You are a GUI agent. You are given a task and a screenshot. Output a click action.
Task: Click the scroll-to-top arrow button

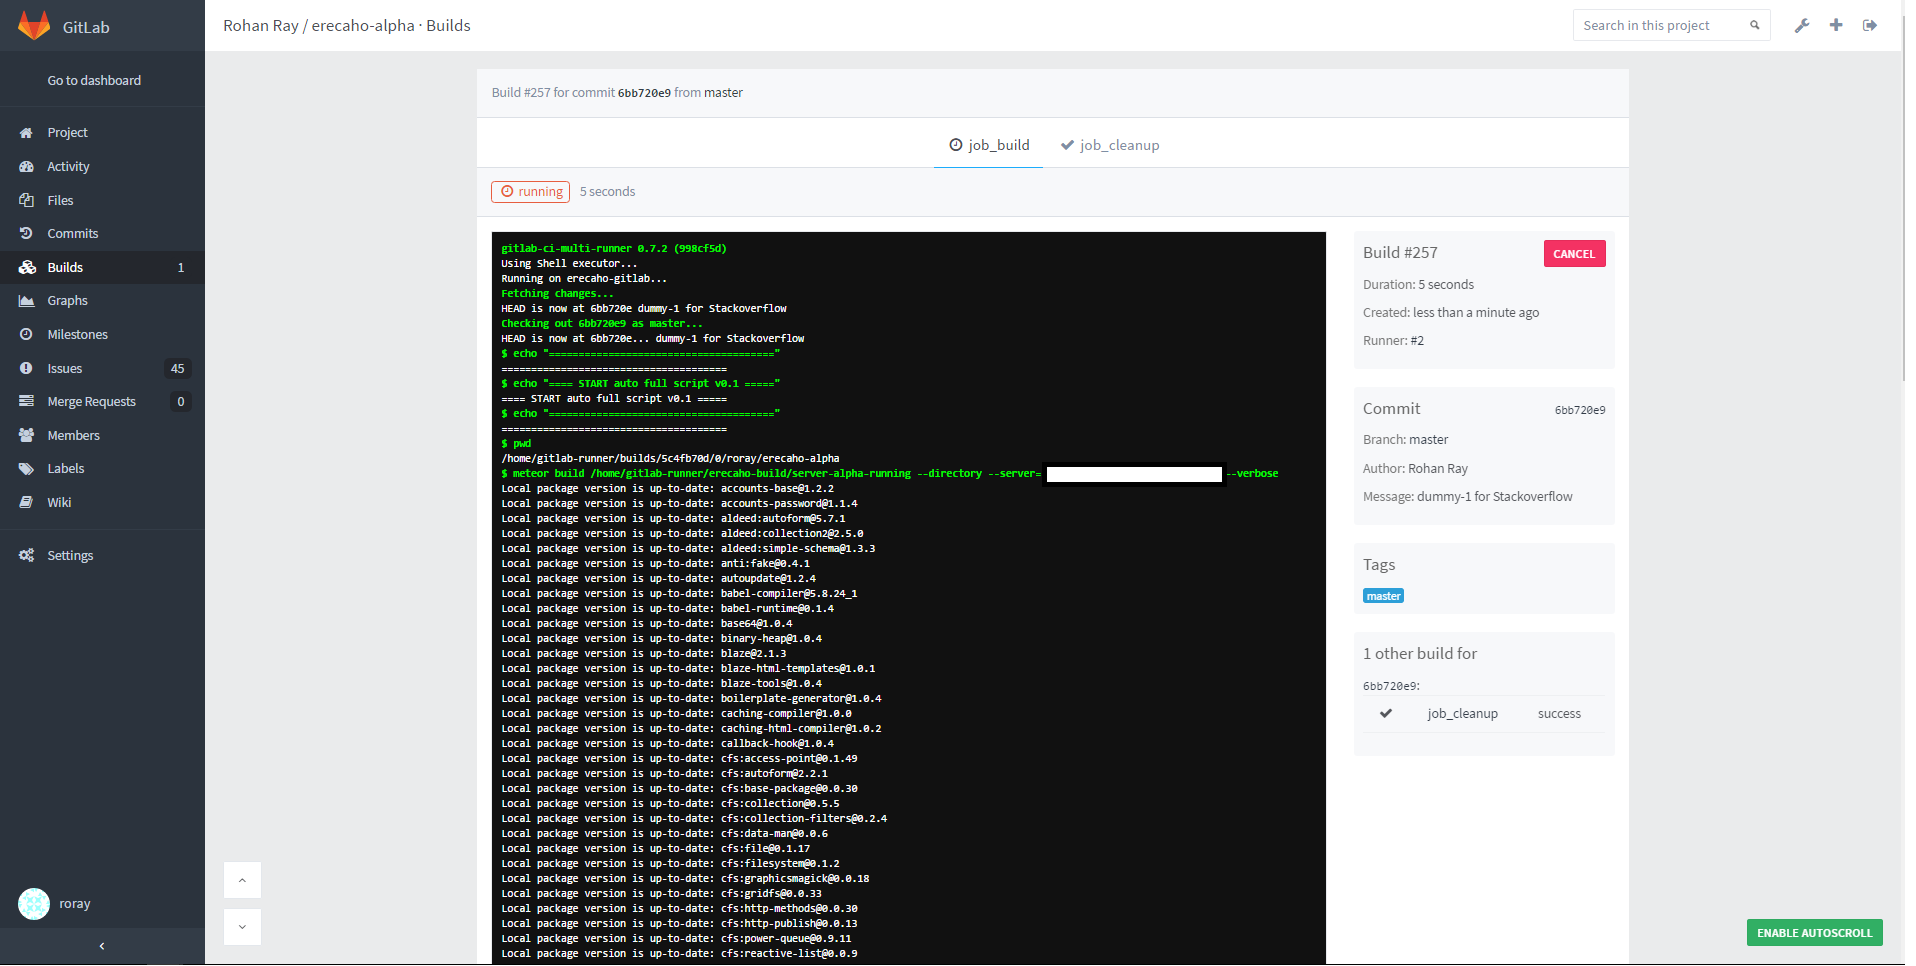click(242, 880)
